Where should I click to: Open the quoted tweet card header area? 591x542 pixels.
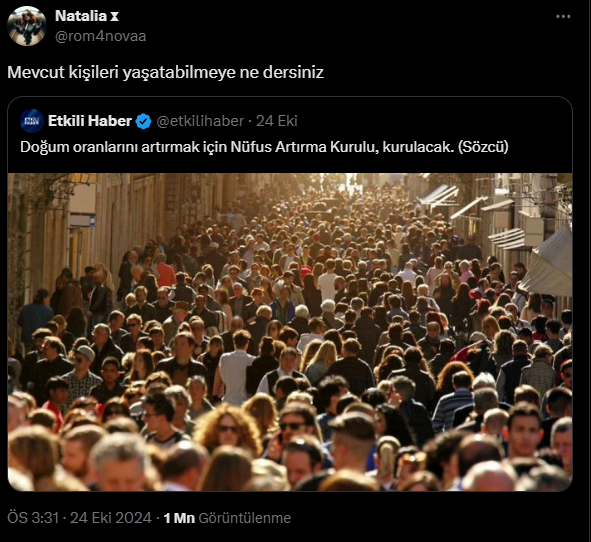point(290,134)
